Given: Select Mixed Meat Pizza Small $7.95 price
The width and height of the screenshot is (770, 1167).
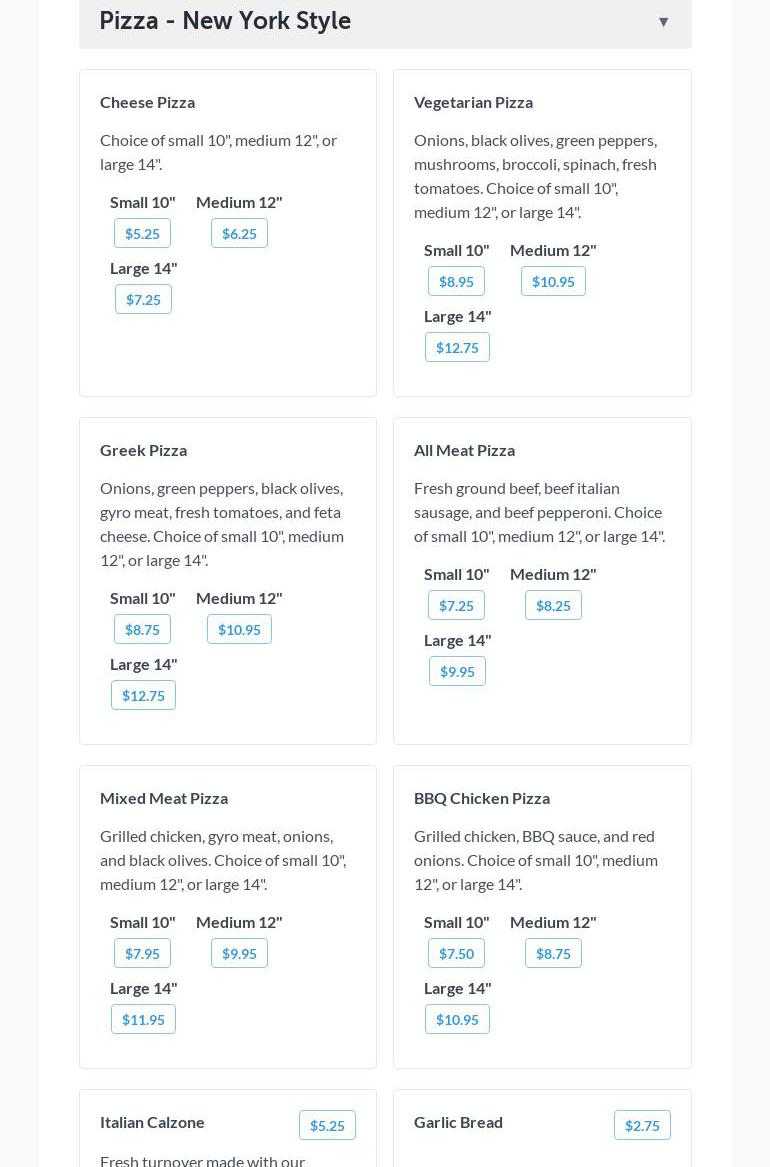Looking at the screenshot, I should coord(142,953).
